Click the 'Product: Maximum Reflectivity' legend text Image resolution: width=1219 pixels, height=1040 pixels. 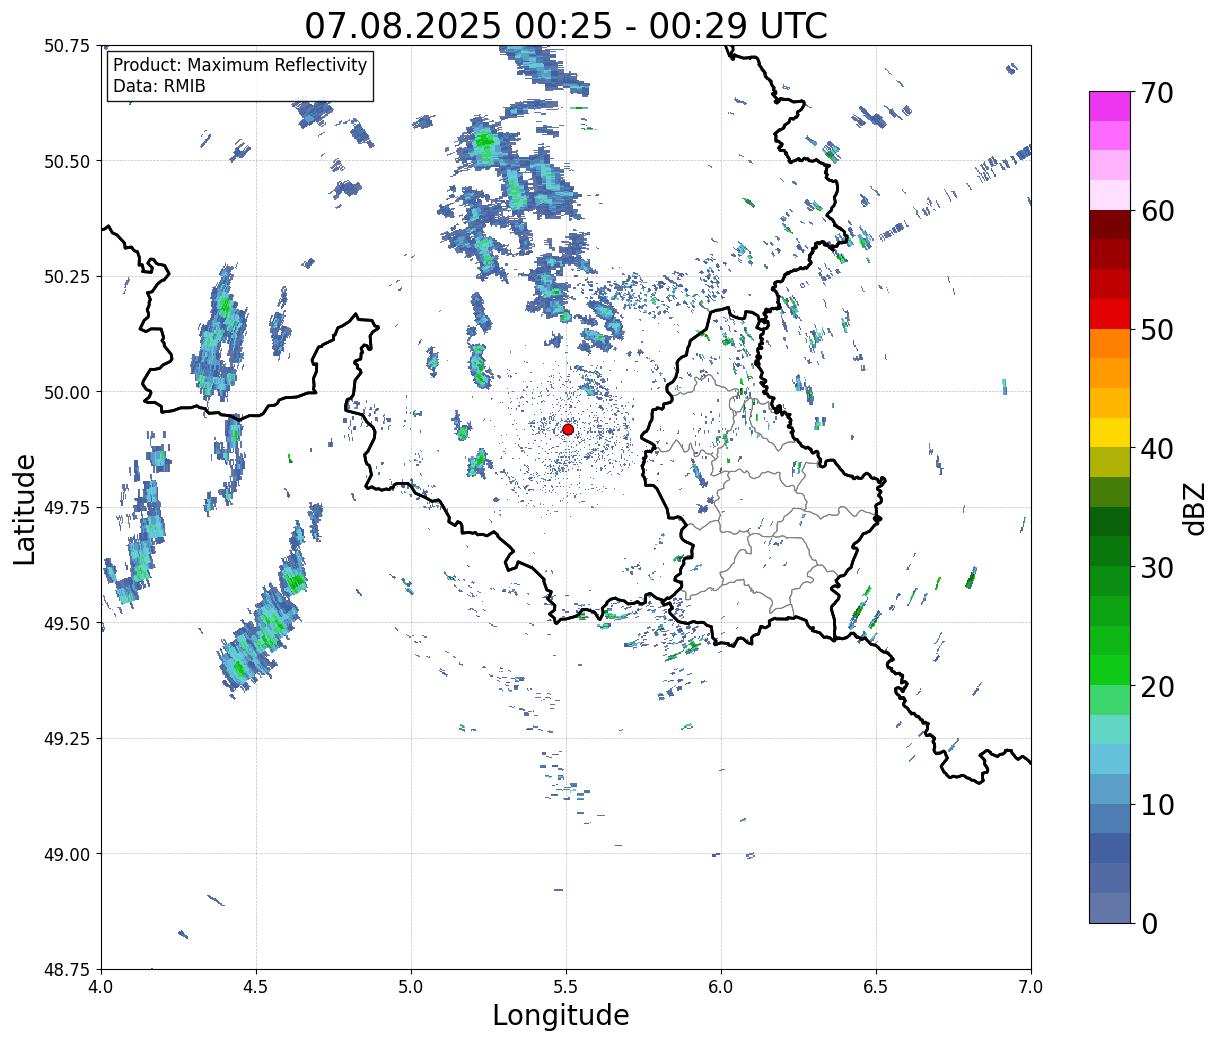coord(240,65)
